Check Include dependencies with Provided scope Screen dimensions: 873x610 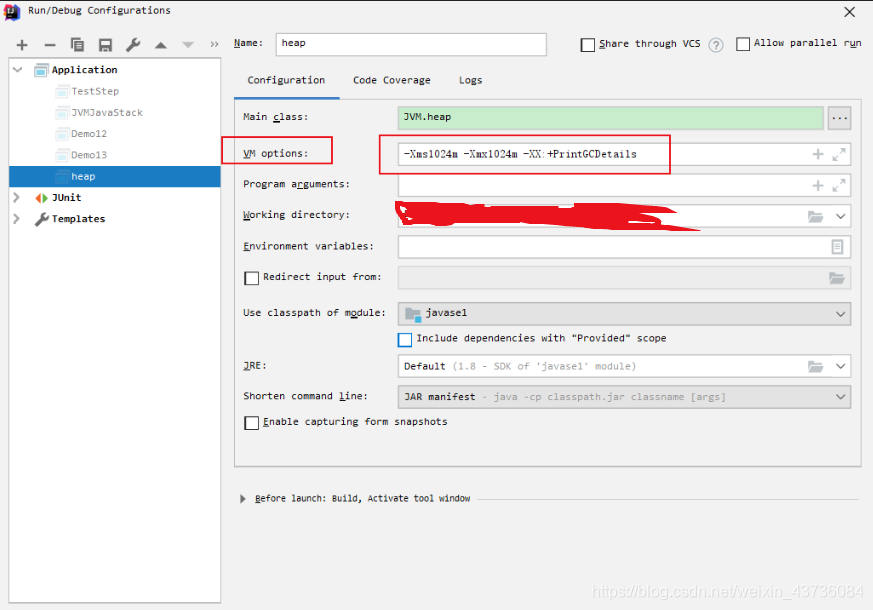pos(405,340)
